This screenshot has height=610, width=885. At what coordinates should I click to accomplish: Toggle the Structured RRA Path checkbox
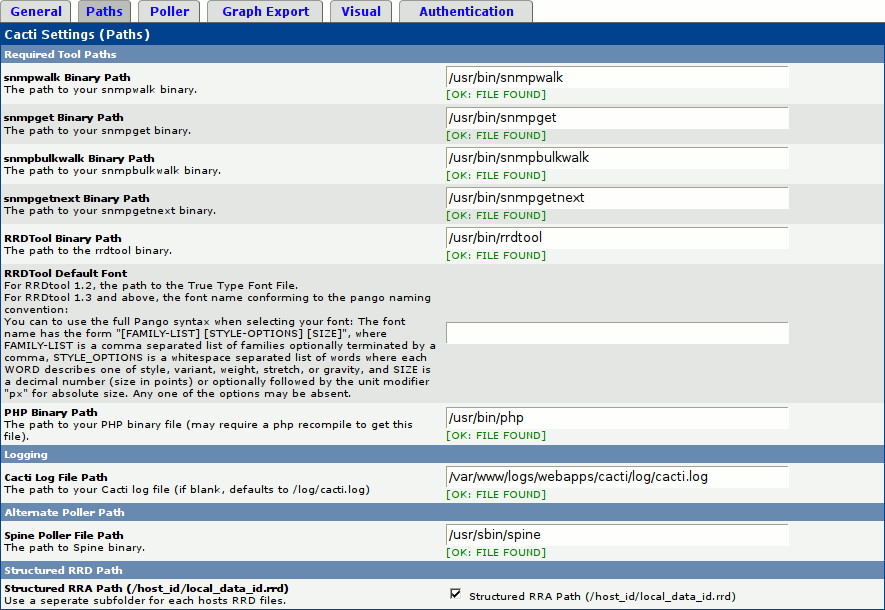[x=455, y=594]
